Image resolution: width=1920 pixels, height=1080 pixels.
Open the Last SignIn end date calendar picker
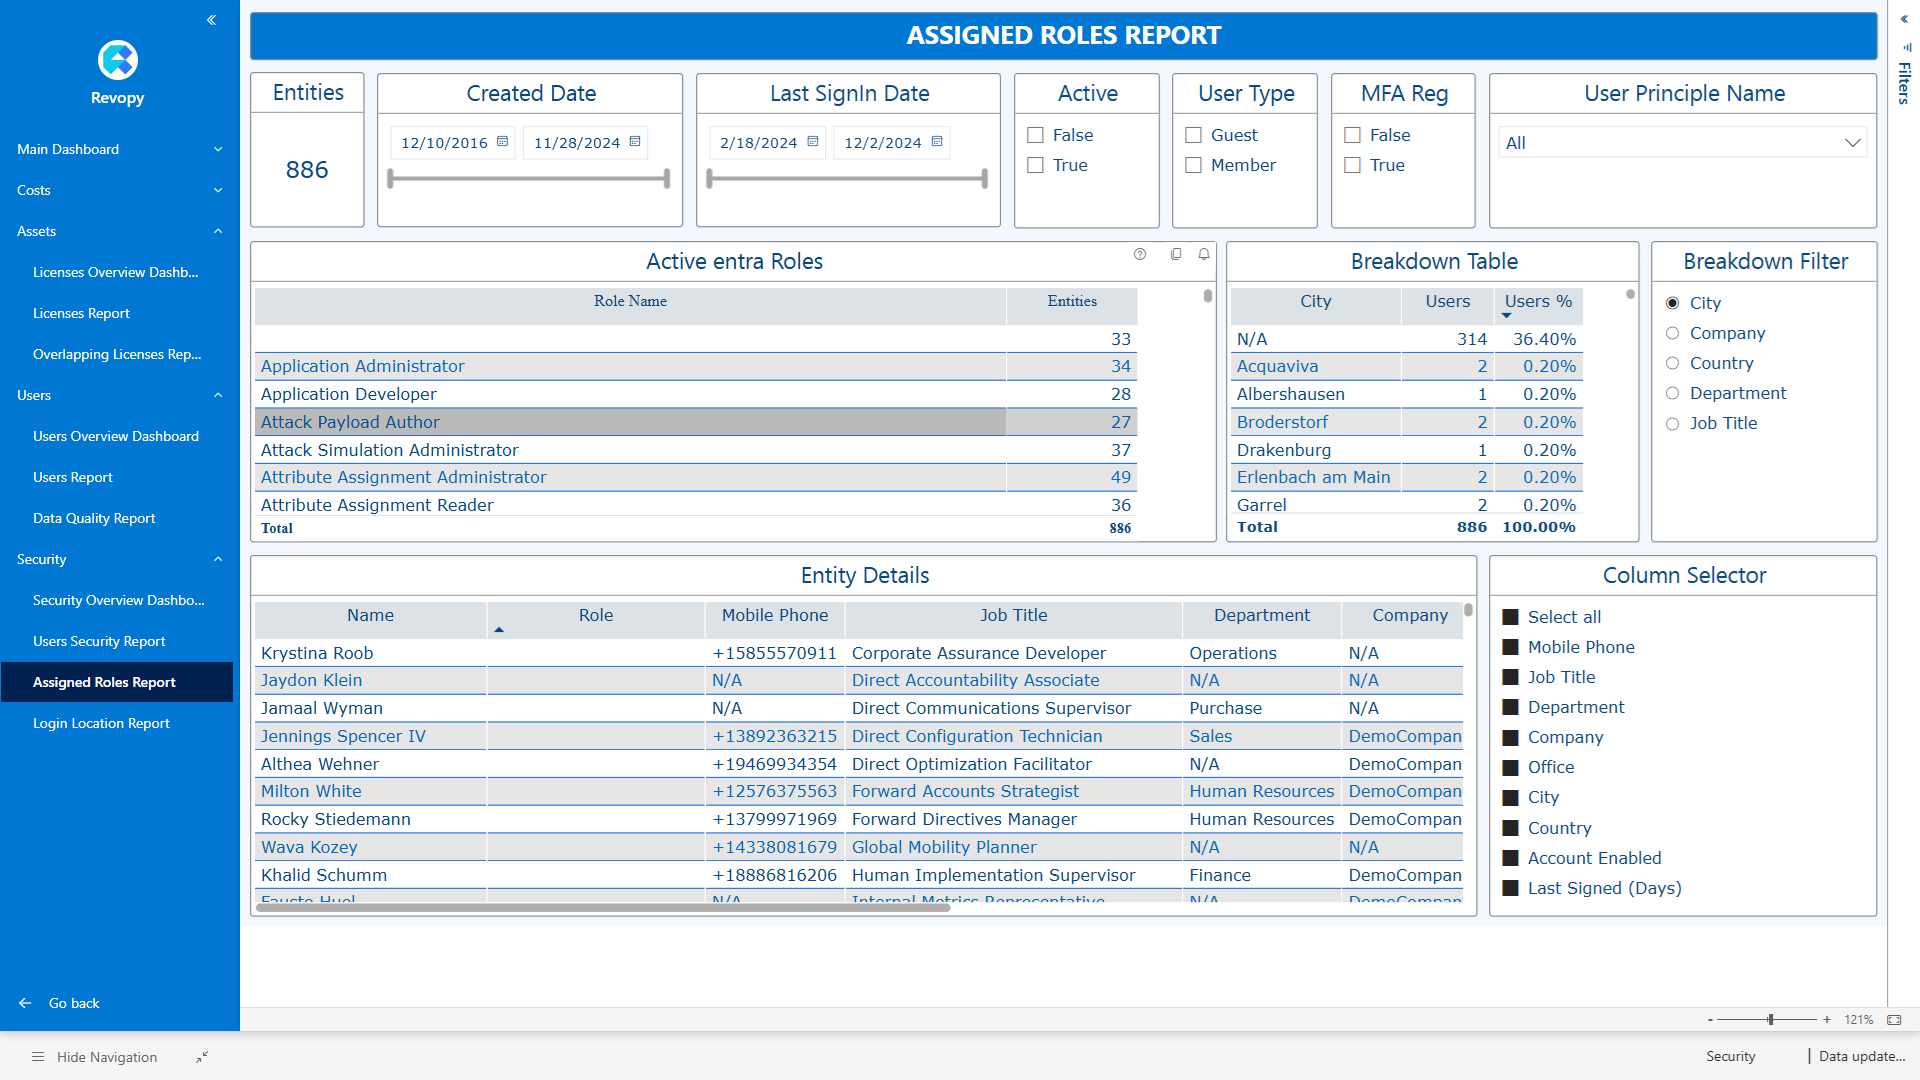(x=937, y=142)
